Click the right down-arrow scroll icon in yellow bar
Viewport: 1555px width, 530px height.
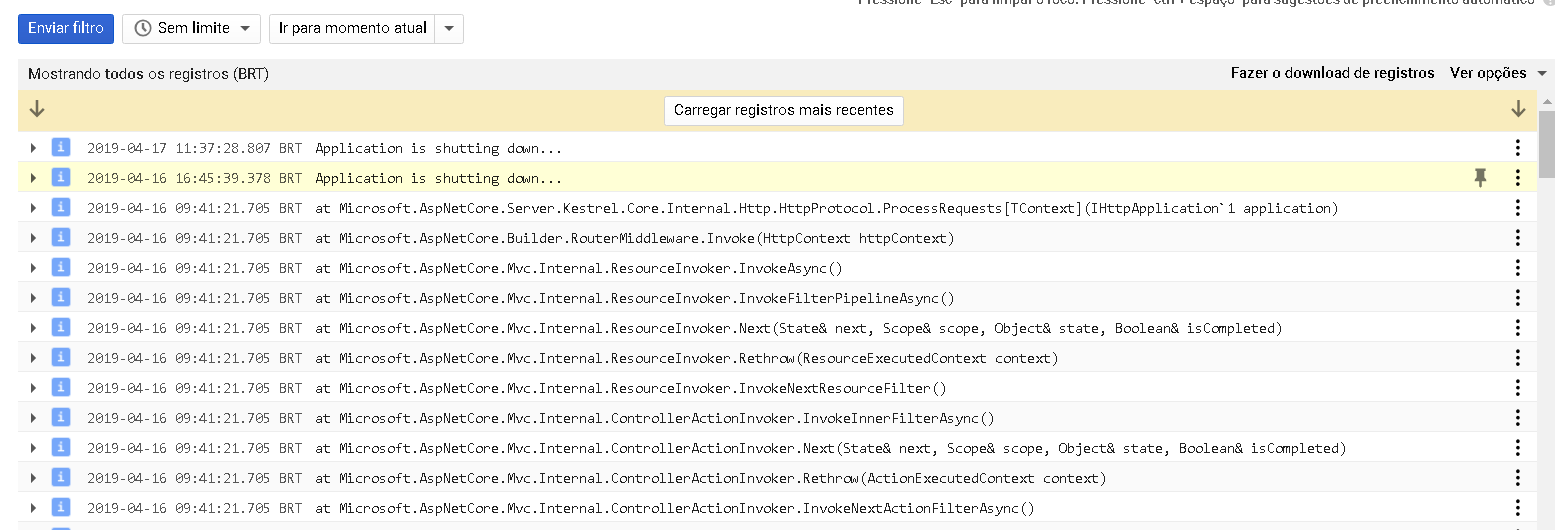tap(1518, 109)
